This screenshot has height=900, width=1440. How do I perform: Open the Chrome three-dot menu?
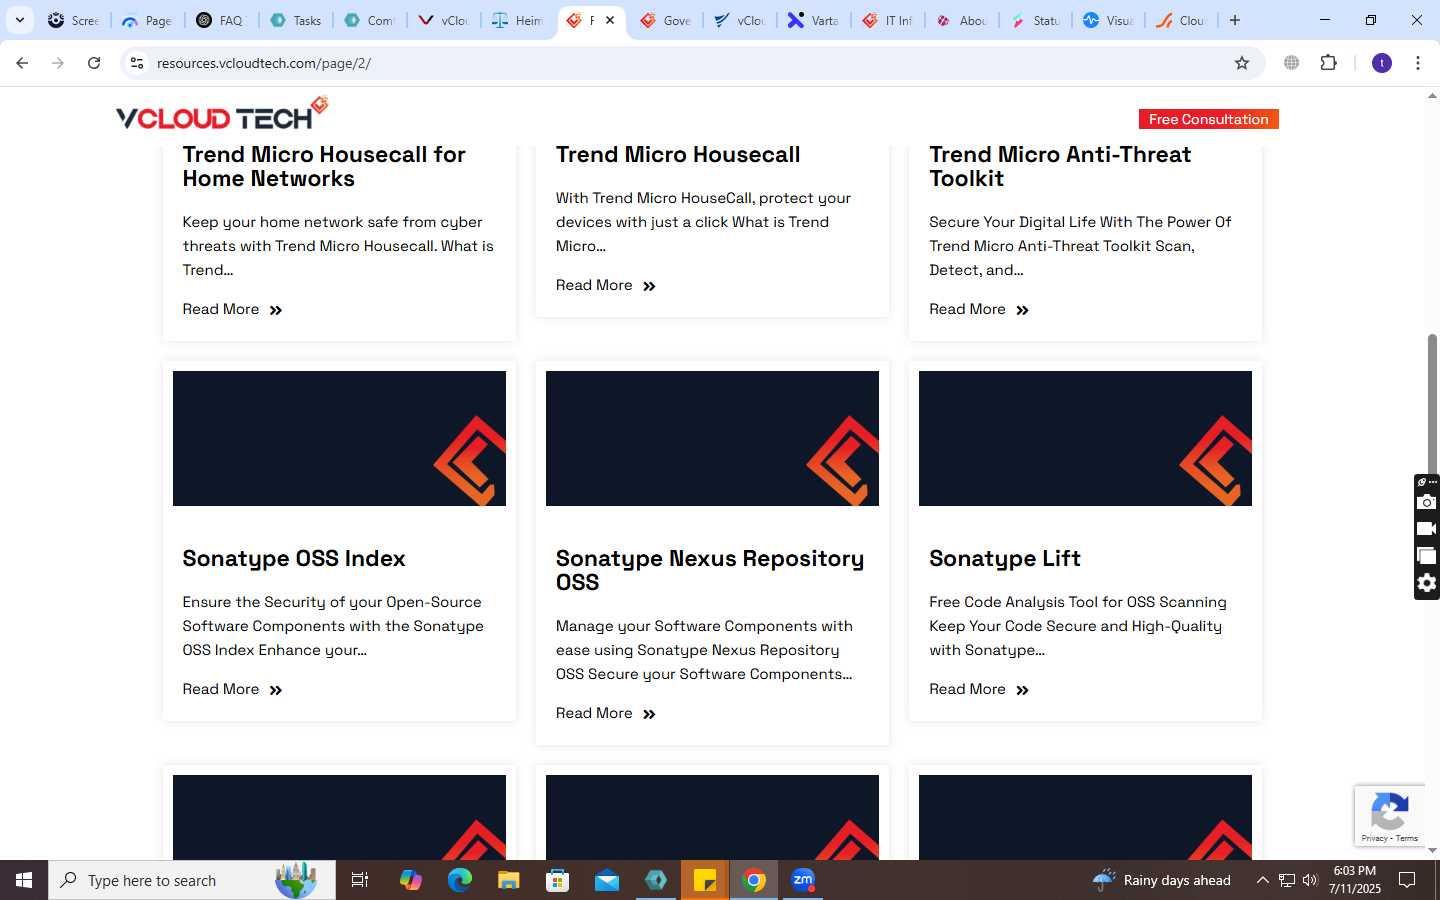pyautogui.click(x=1418, y=63)
